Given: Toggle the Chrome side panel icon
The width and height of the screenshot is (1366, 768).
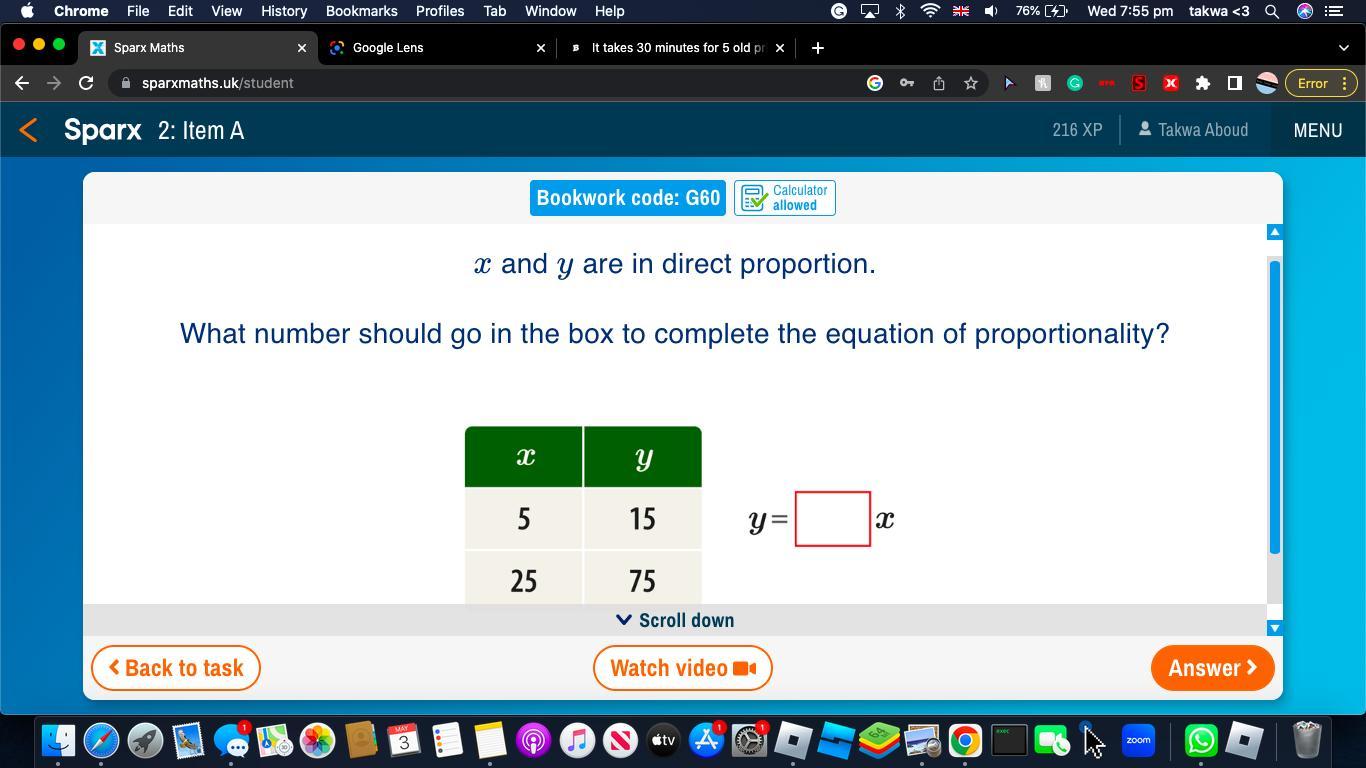Looking at the screenshot, I should click(1234, 83).
